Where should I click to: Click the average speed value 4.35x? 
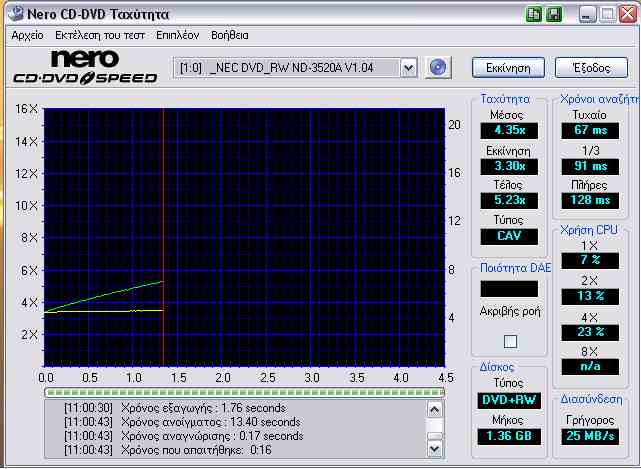pyautogui.click(x=509, y=130)
